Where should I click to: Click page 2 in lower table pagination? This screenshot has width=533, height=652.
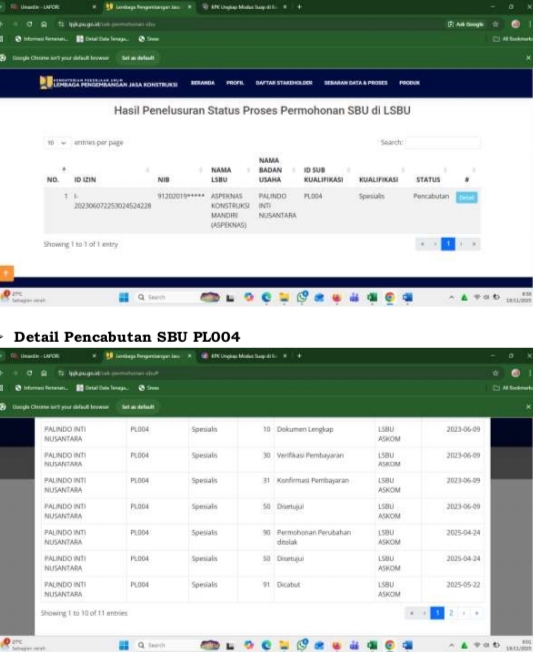(x=451, y=613)
